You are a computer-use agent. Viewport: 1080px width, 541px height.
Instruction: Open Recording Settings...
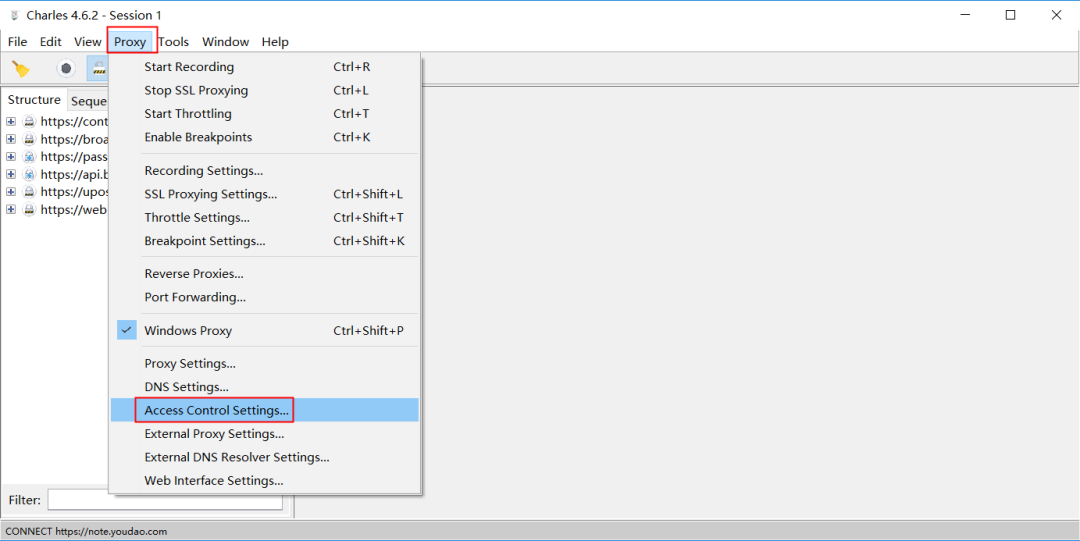[x=264, y=171]
